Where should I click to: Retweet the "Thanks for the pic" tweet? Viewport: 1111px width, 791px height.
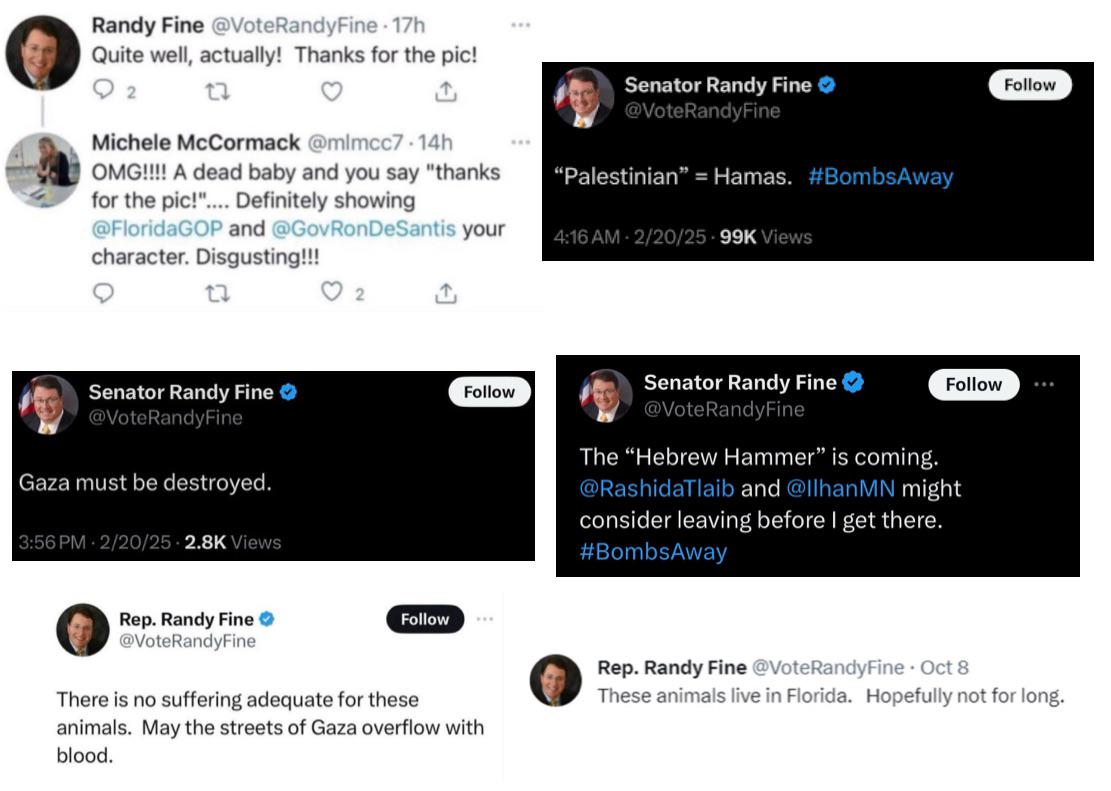[217, 92]
